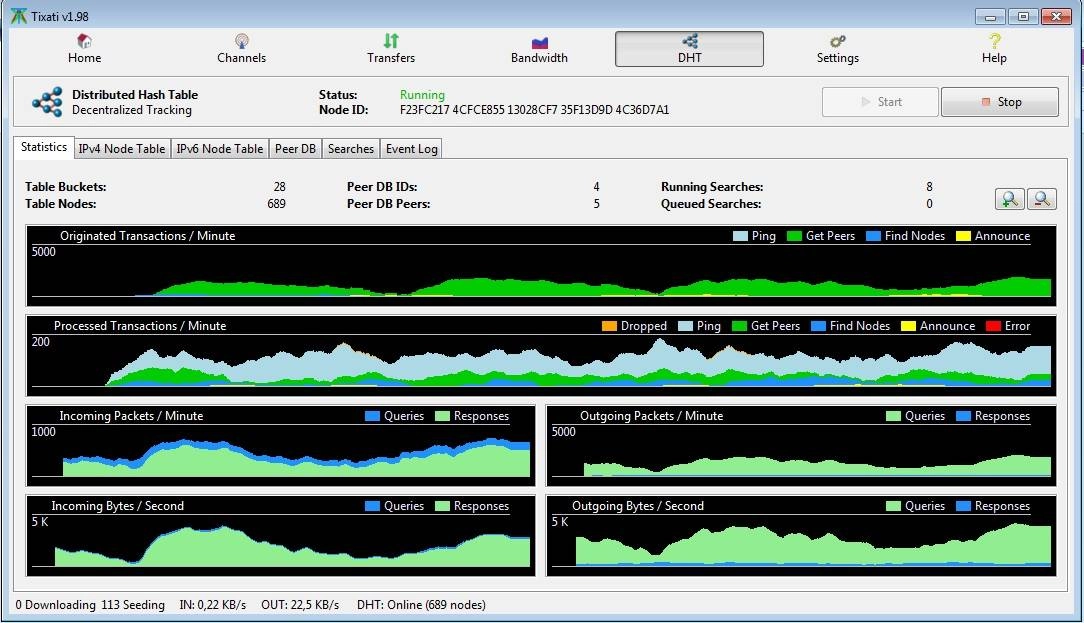The image size is (1084, 623).
Task: Open the Settings section
Action: 837,49
